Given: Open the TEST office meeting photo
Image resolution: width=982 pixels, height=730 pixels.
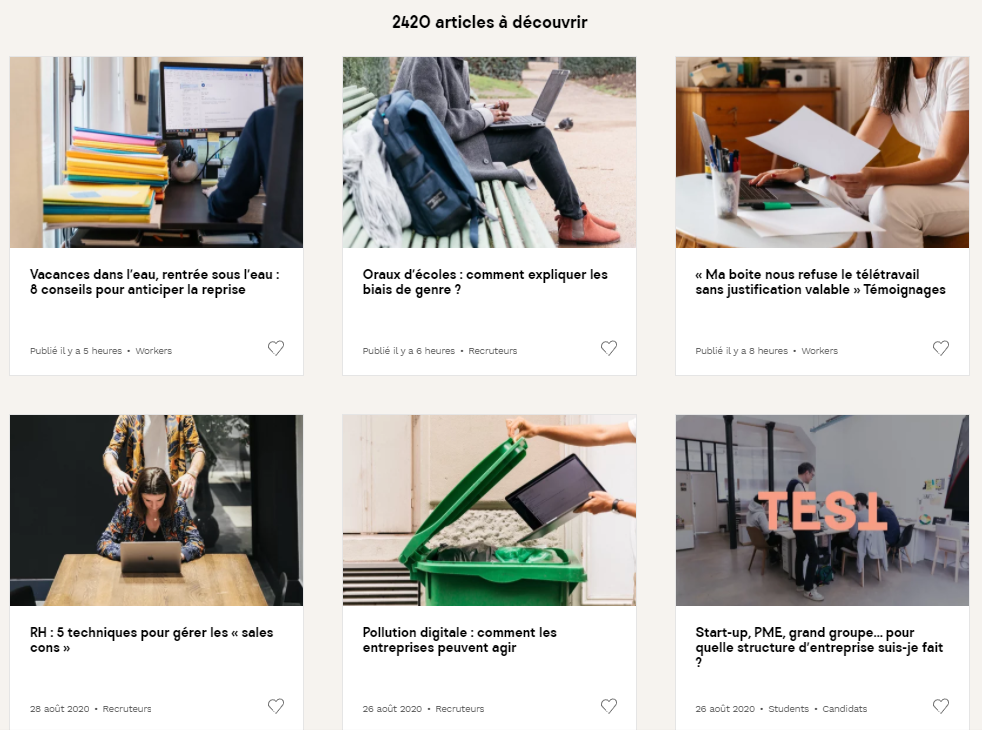Looking at the screenshot, I should click(x=822, y=510).
